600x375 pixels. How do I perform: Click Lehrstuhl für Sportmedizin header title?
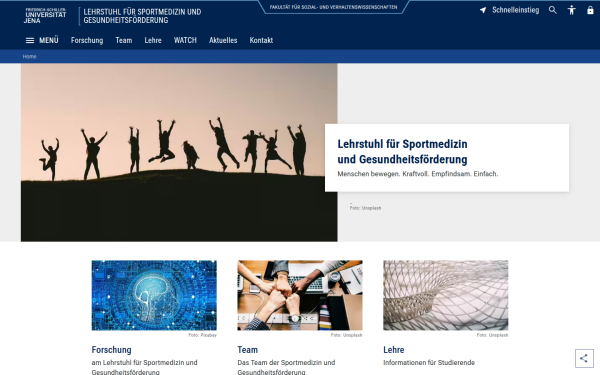pos(142,16)
